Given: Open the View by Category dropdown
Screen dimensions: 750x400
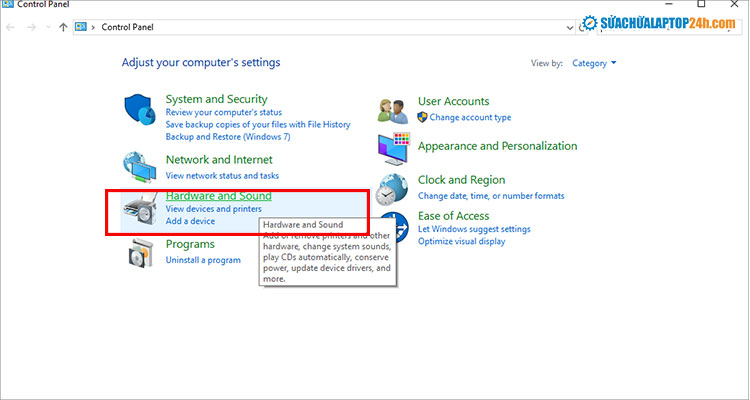Looking at the screenshot, I should coord(594,63).
